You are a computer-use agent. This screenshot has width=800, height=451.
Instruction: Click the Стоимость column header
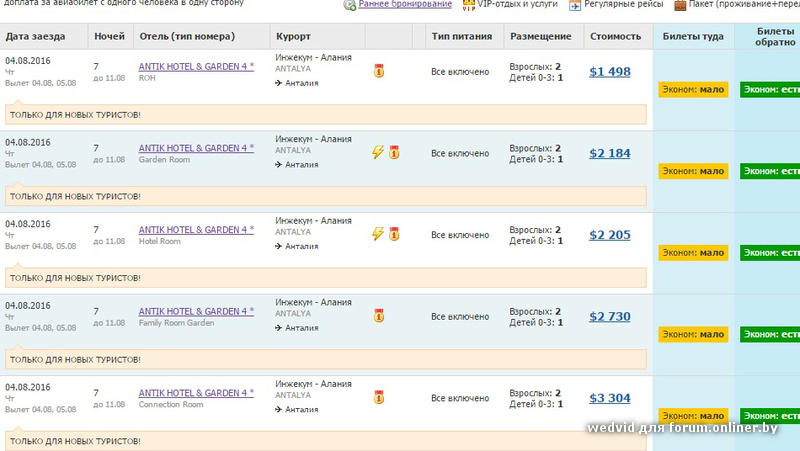[x=618, y=36]
